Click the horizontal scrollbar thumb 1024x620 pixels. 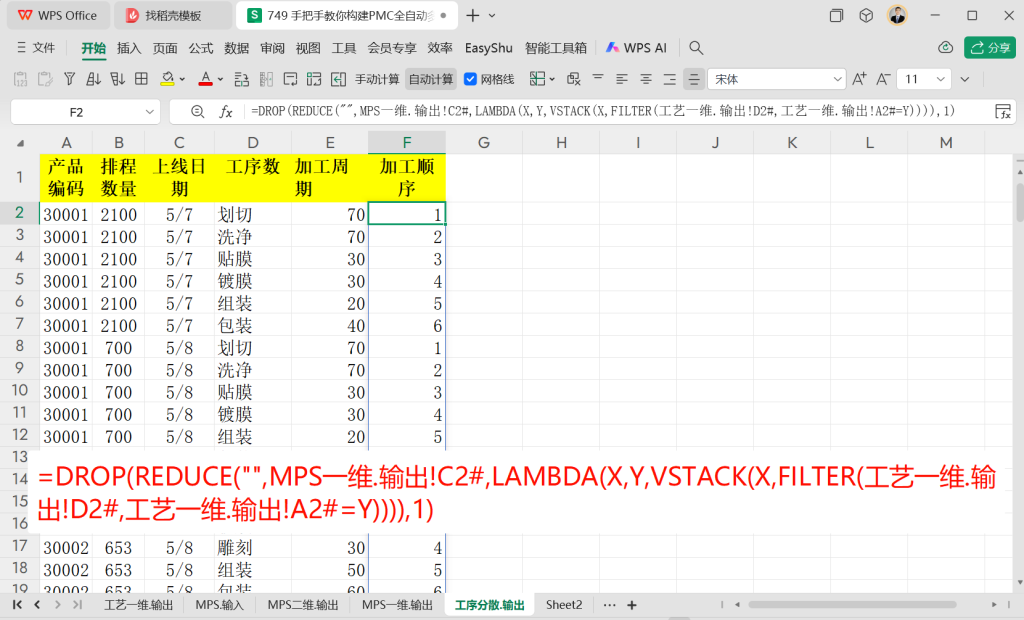[852, 605]
